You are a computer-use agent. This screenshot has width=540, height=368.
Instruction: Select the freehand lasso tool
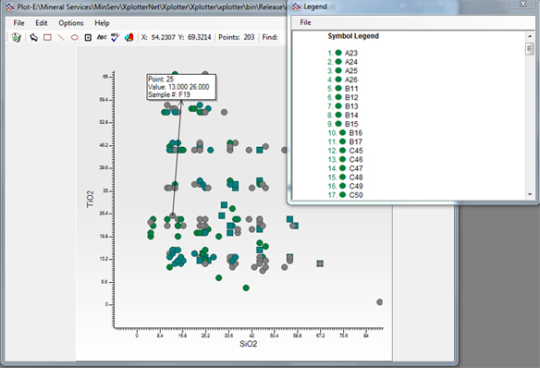(x=33, y=37)
